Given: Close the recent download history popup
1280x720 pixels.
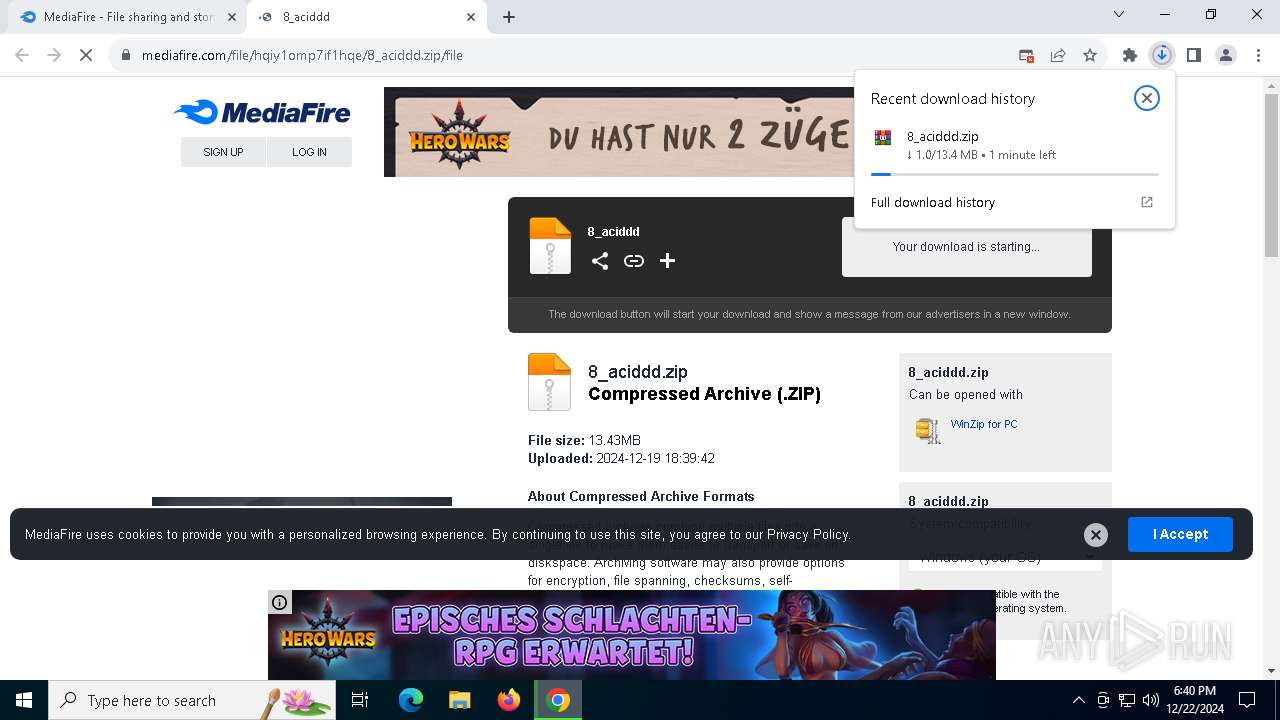Looking at the screenshot, I should click(1147, 98).
